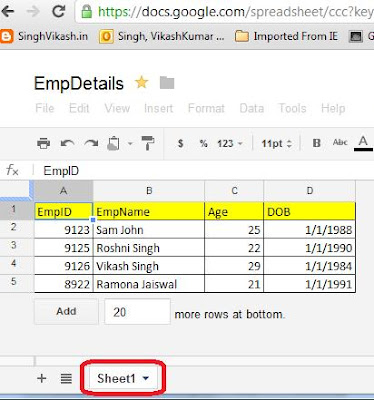Click the Add rows button
The width and height of the screenshot is (374, 400).
66,311
